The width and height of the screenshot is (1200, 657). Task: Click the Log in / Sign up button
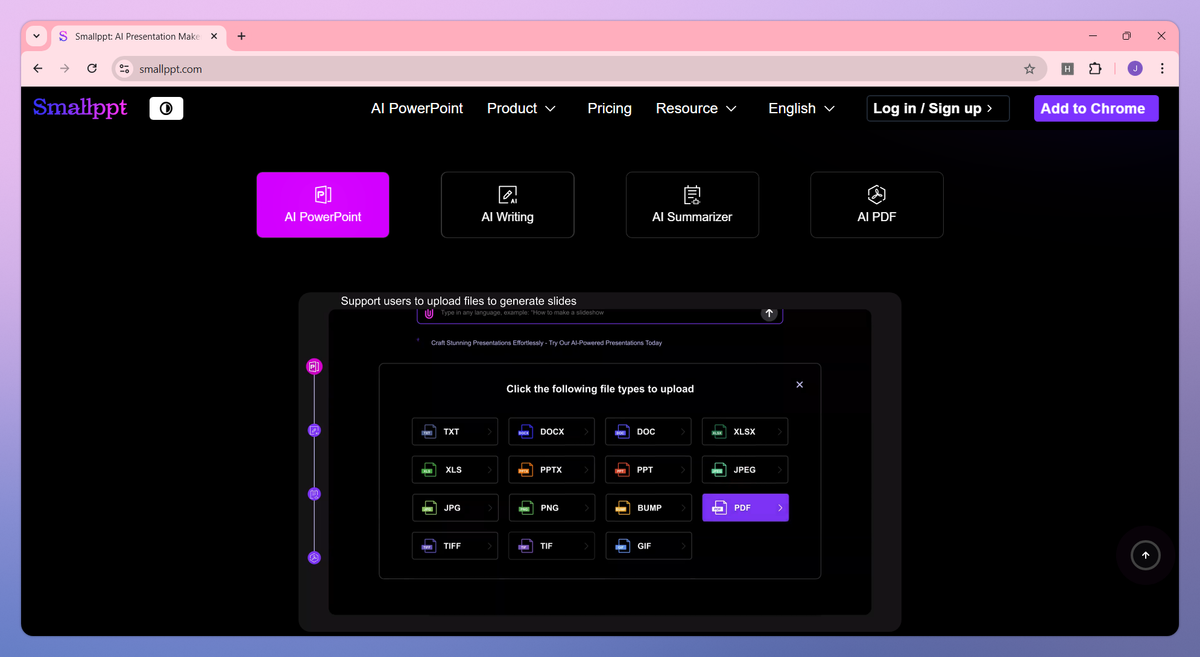(937, 108)
